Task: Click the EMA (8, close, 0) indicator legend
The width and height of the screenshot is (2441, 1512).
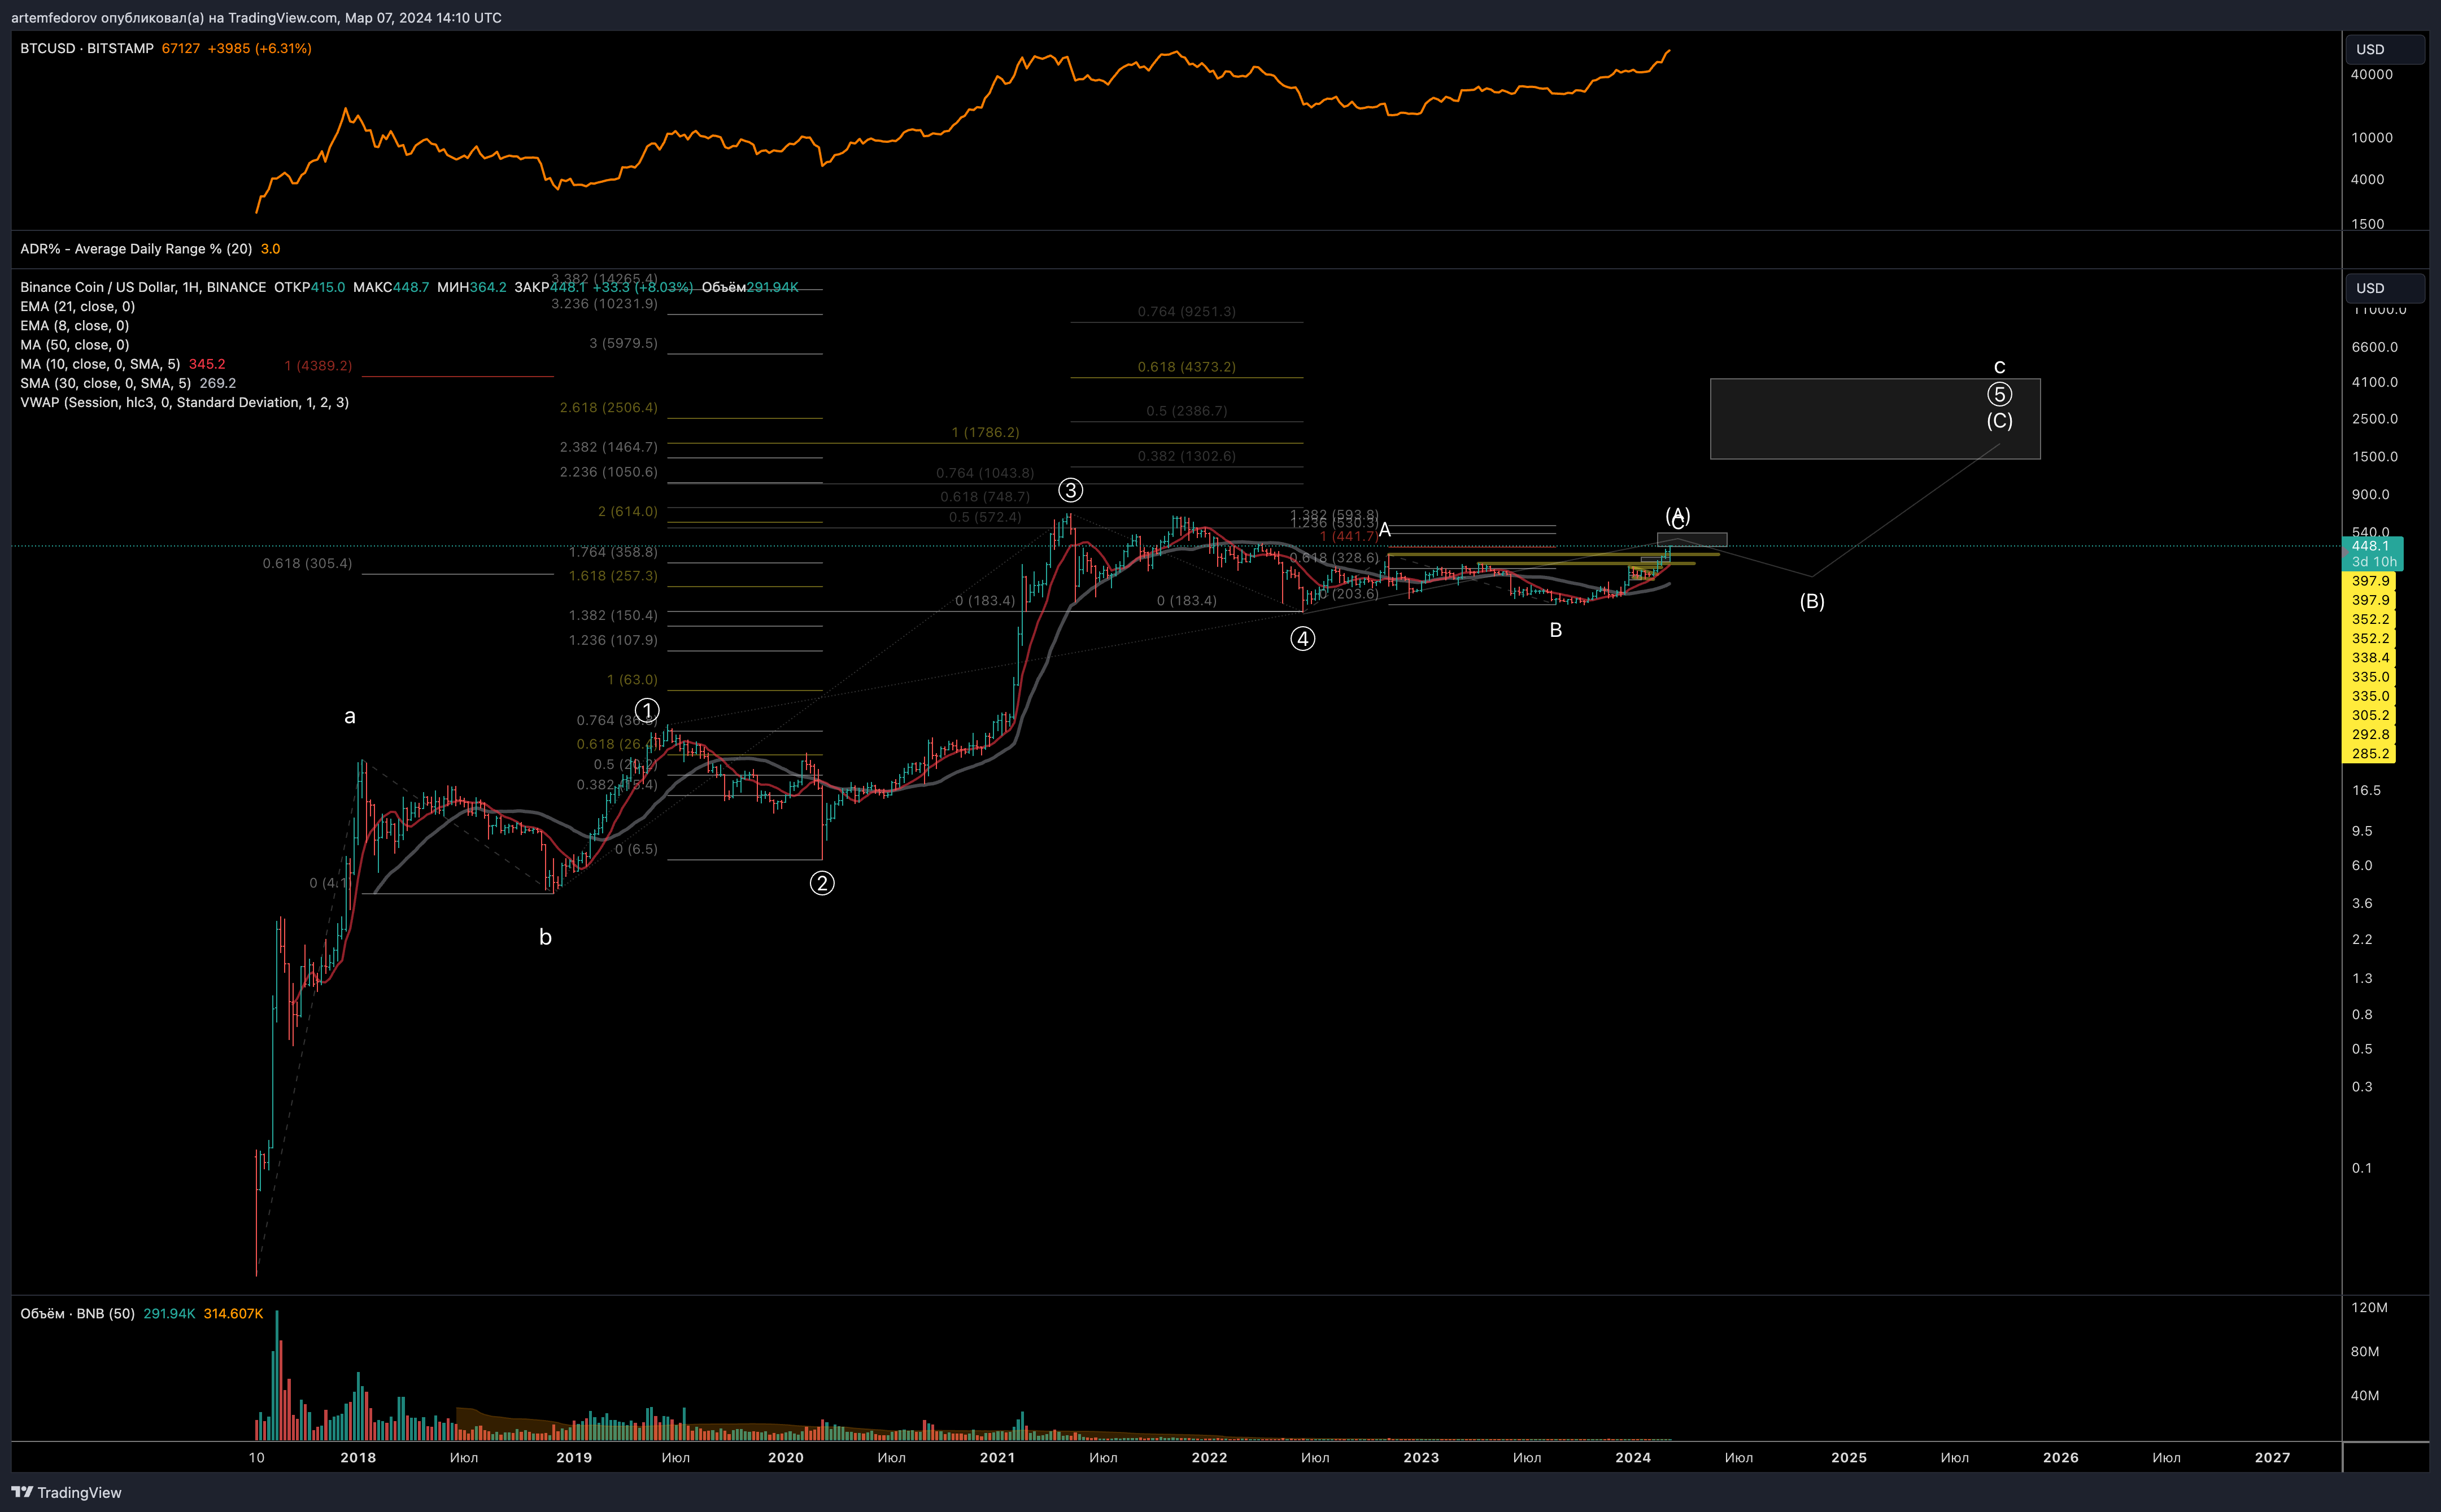Action: click(x=74, y=325)
